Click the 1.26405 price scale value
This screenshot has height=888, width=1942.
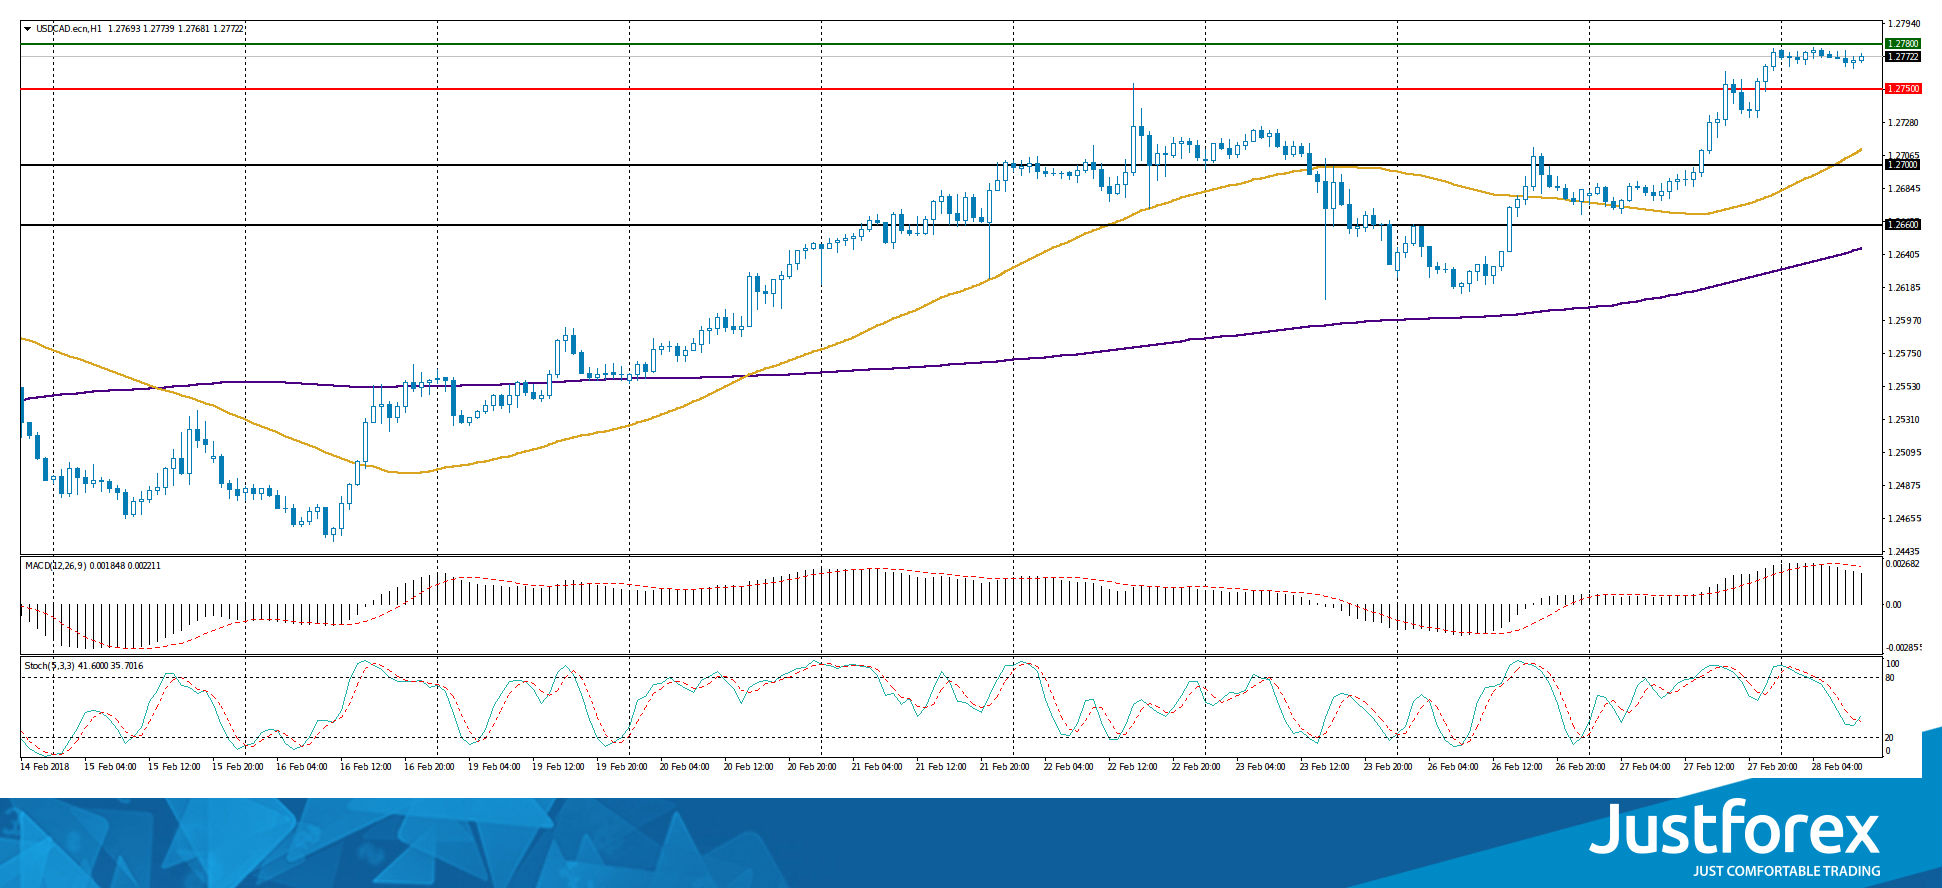point(1904,255)
